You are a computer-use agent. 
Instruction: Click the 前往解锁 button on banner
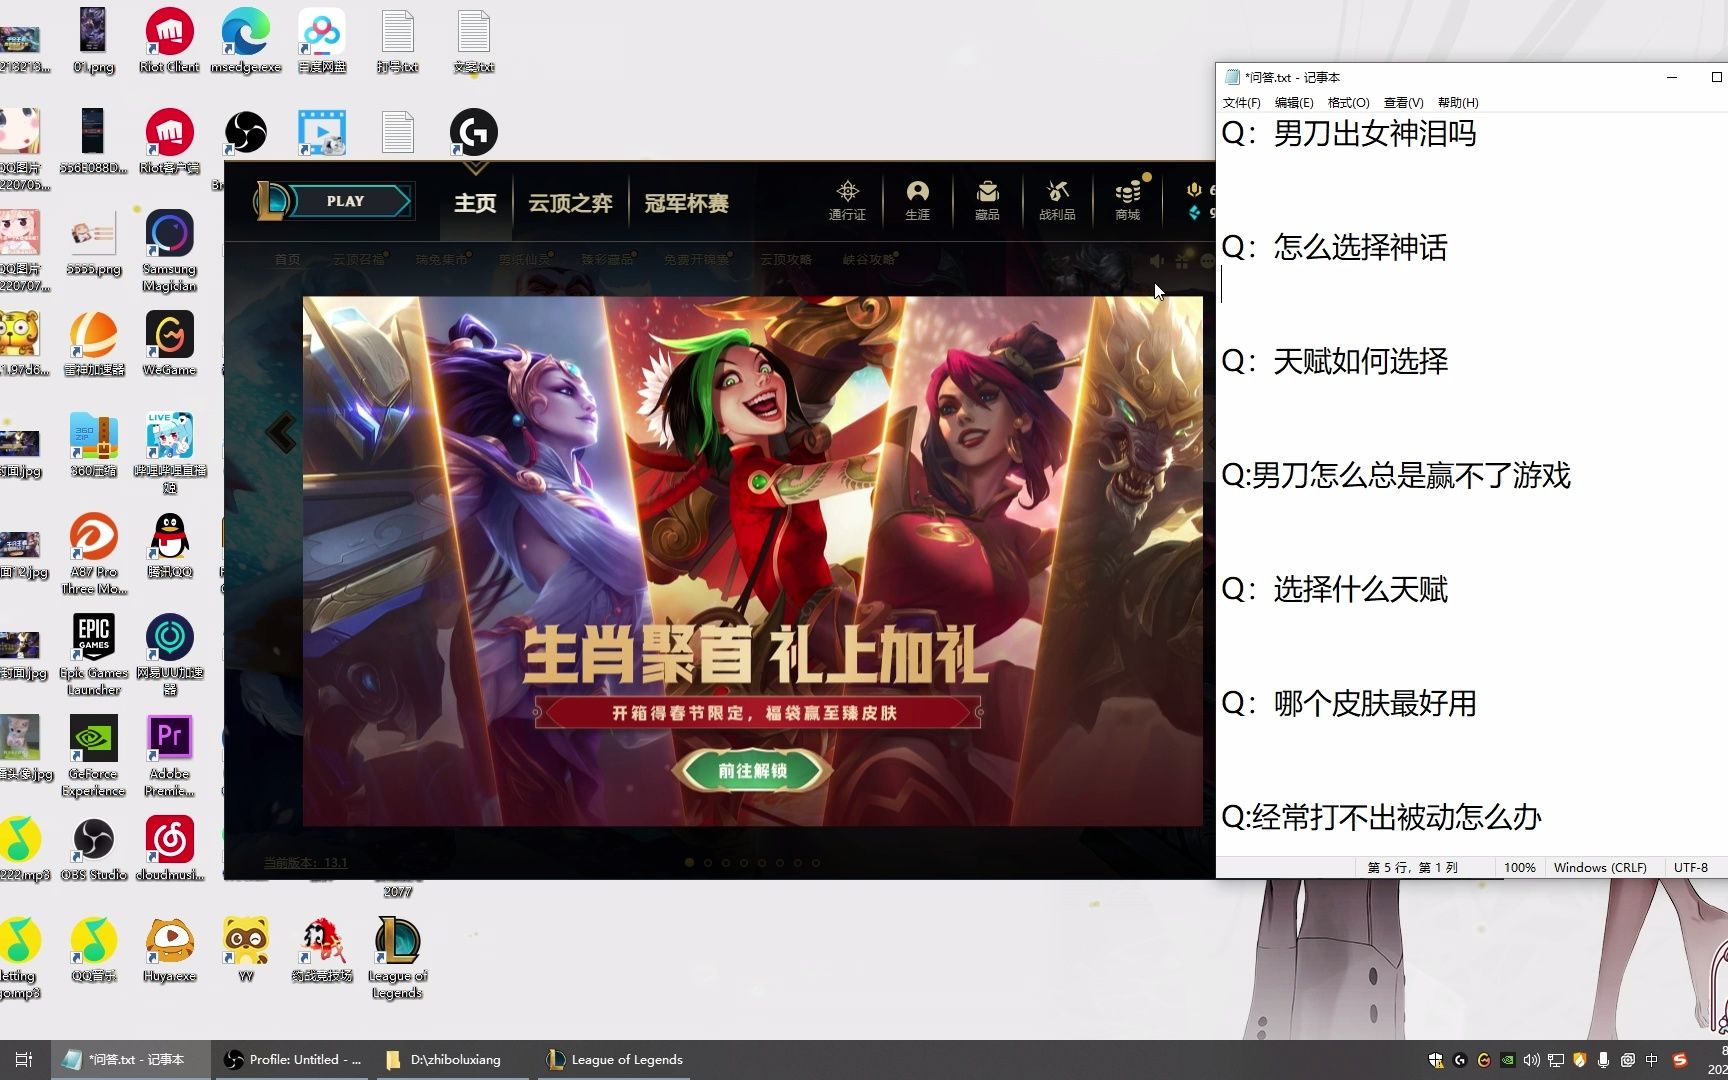pyautogui.click(x=752, y=771)
